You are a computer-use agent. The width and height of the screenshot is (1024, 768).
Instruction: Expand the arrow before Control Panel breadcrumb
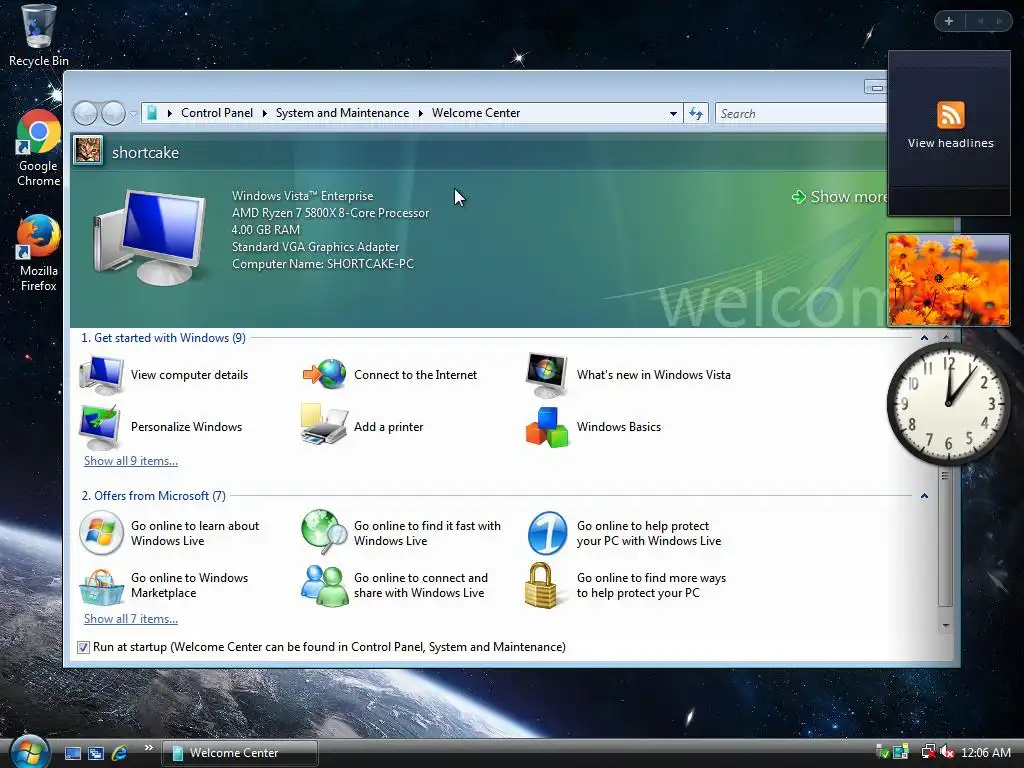coord(170,114)
